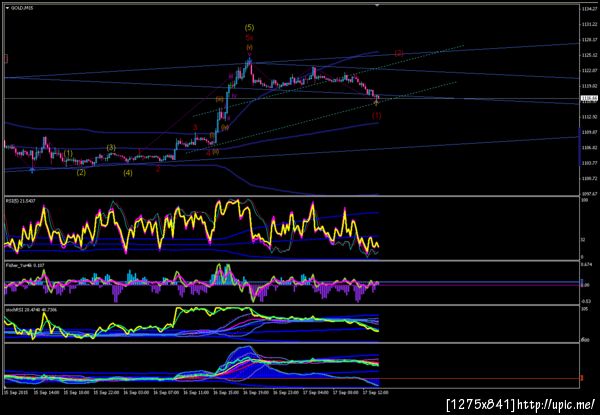Click the 16 Sep 15:00 time axis label
This screenshot has height=415, width=600.
(x=224, y=392)
